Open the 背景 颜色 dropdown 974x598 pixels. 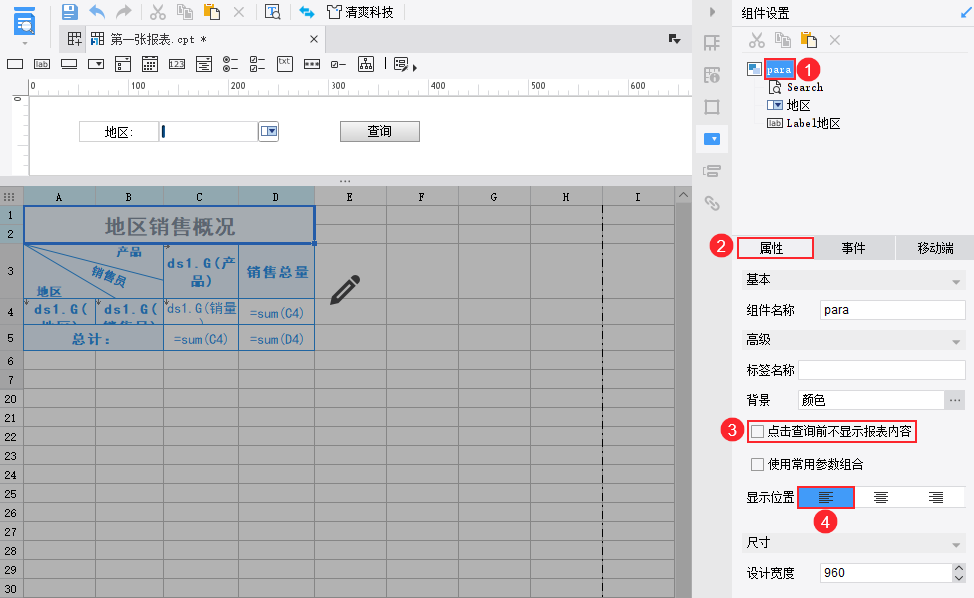point(871,401)
